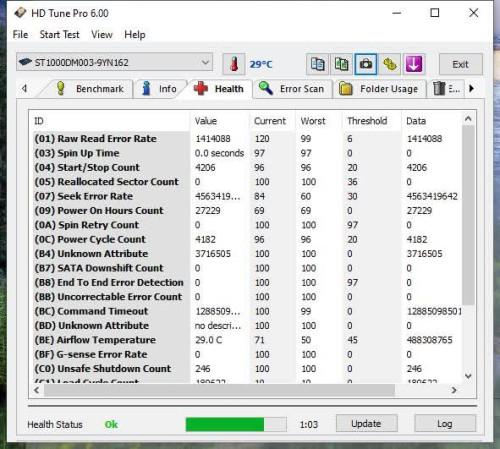The image size is (500, 449).
Task: Click the thermometer temperature icon
Action: coord(234,64)
